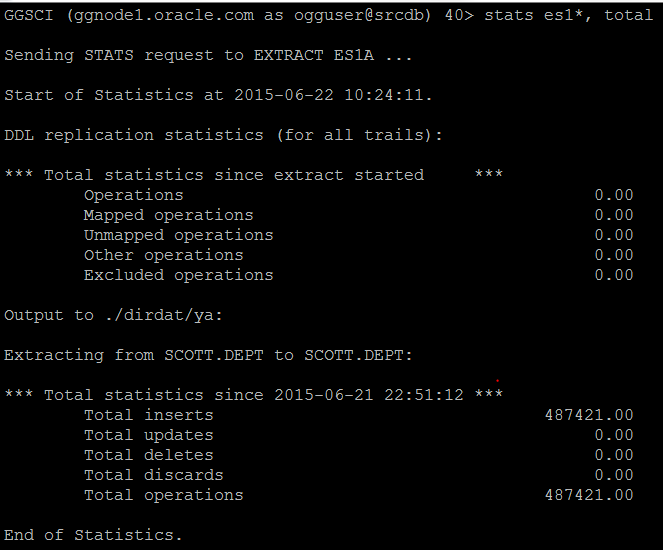The height and width of the screenshot is (550, 663).
Task: Click the 'stats es1*, total' command text
Action: point(568,16)
